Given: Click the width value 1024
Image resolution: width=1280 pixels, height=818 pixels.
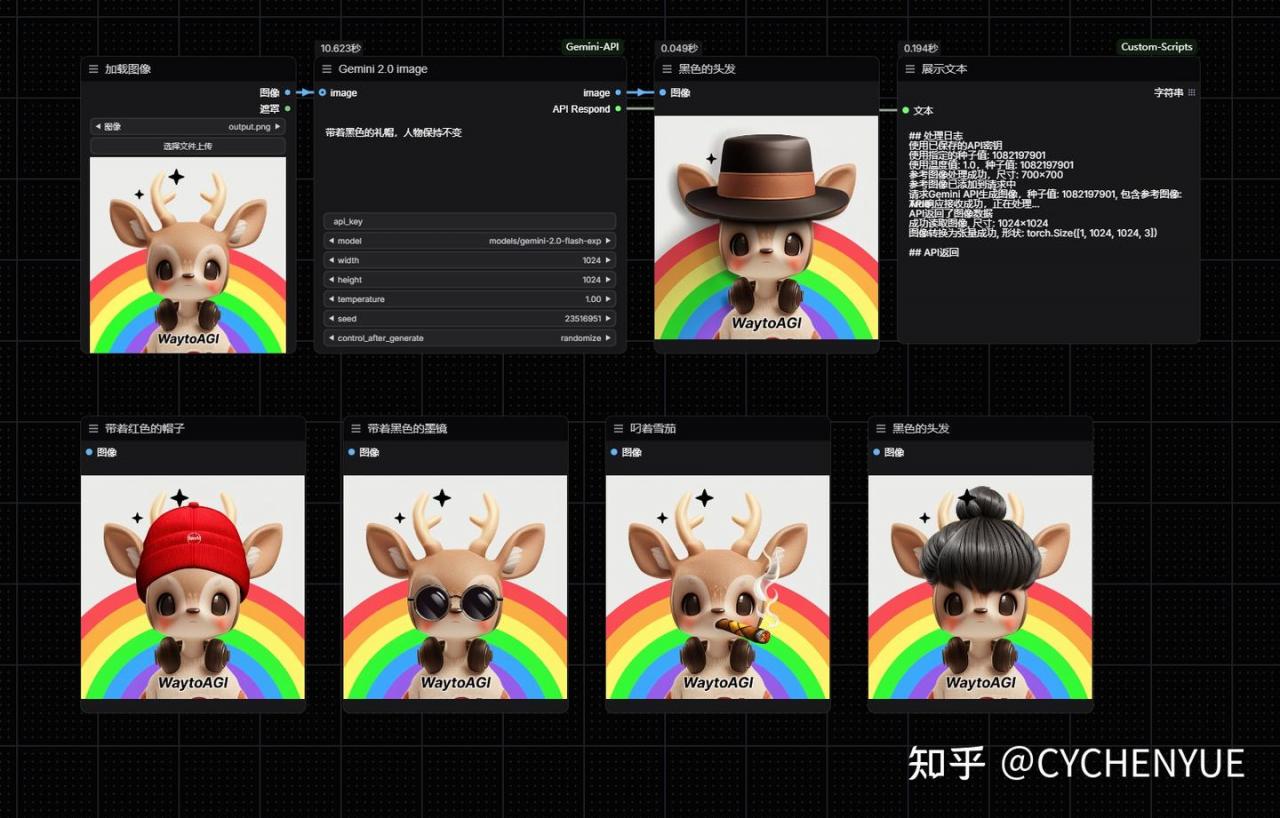Looking at the screenshot, I should click(592, 260).
